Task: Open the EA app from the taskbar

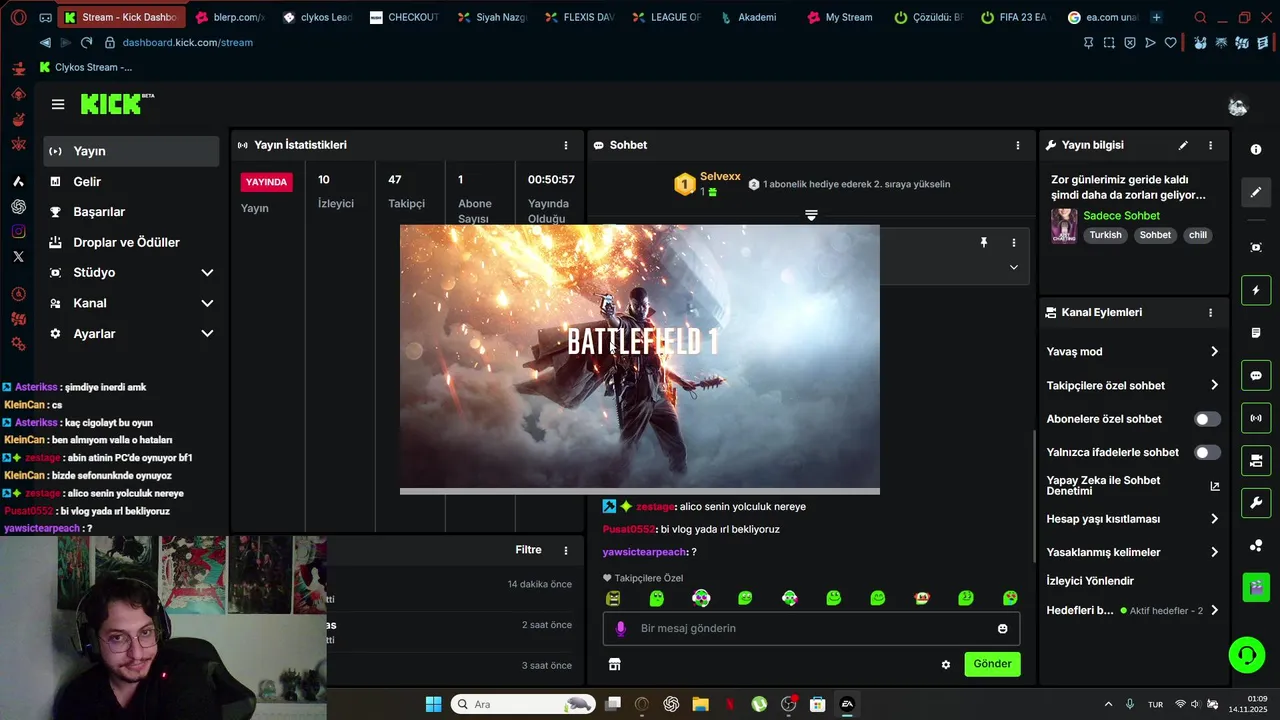Action: tap(847, 704)
